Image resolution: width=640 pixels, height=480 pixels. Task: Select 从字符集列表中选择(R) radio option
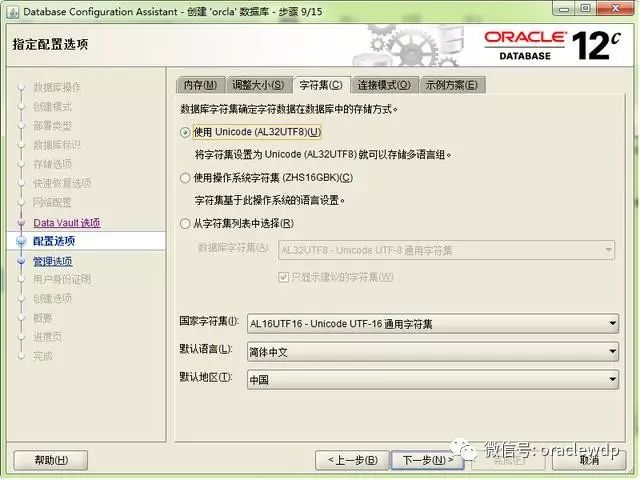pos(185,224)
